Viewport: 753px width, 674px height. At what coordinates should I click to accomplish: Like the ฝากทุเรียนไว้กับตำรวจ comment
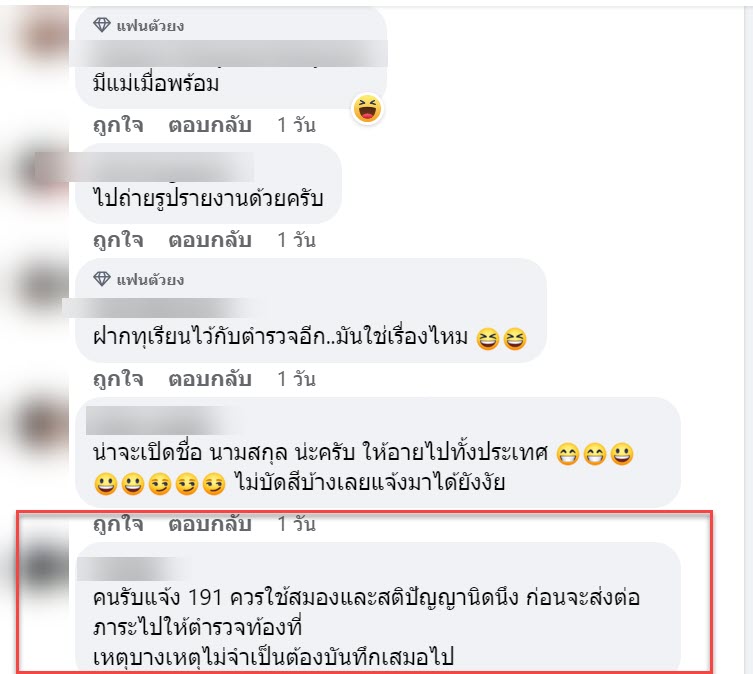[118, 380]
